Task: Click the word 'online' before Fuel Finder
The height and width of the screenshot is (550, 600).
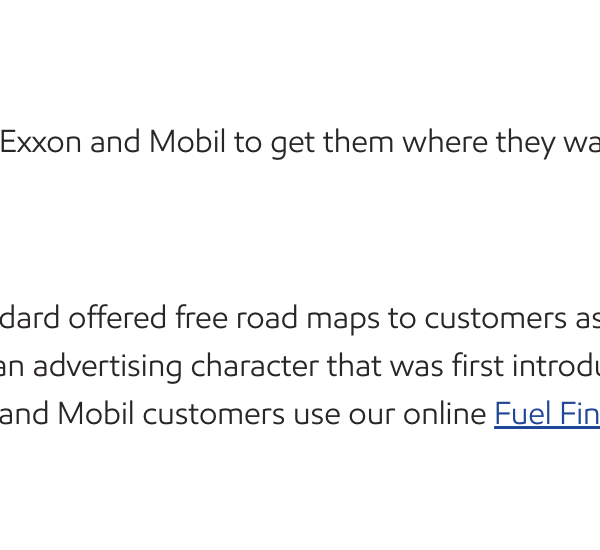Action: click(x=445, y=414)
